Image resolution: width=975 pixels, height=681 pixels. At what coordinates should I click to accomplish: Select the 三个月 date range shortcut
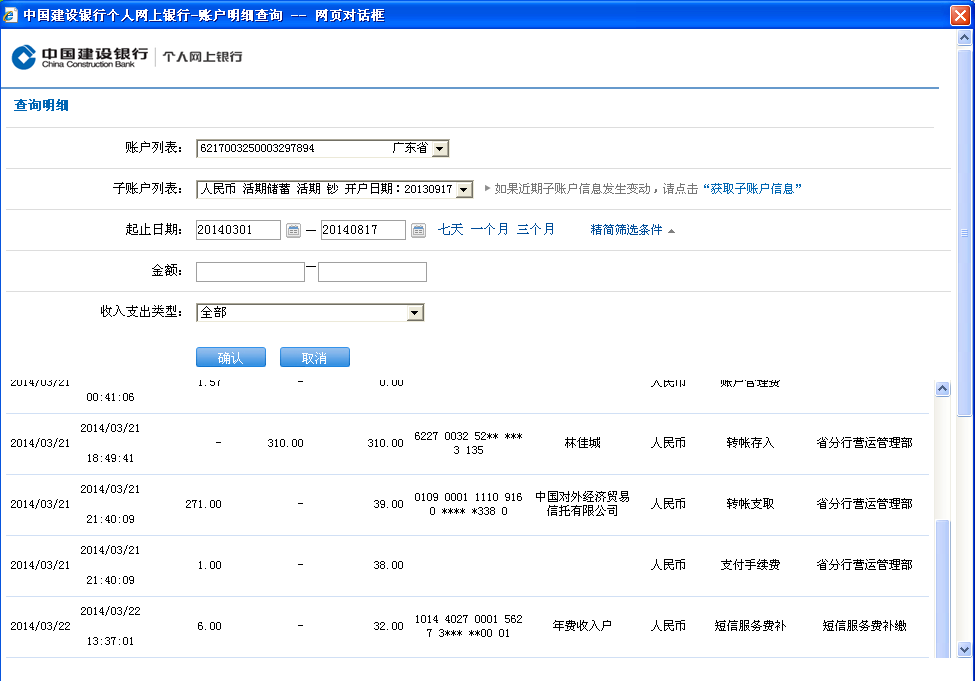click(535, 229)
